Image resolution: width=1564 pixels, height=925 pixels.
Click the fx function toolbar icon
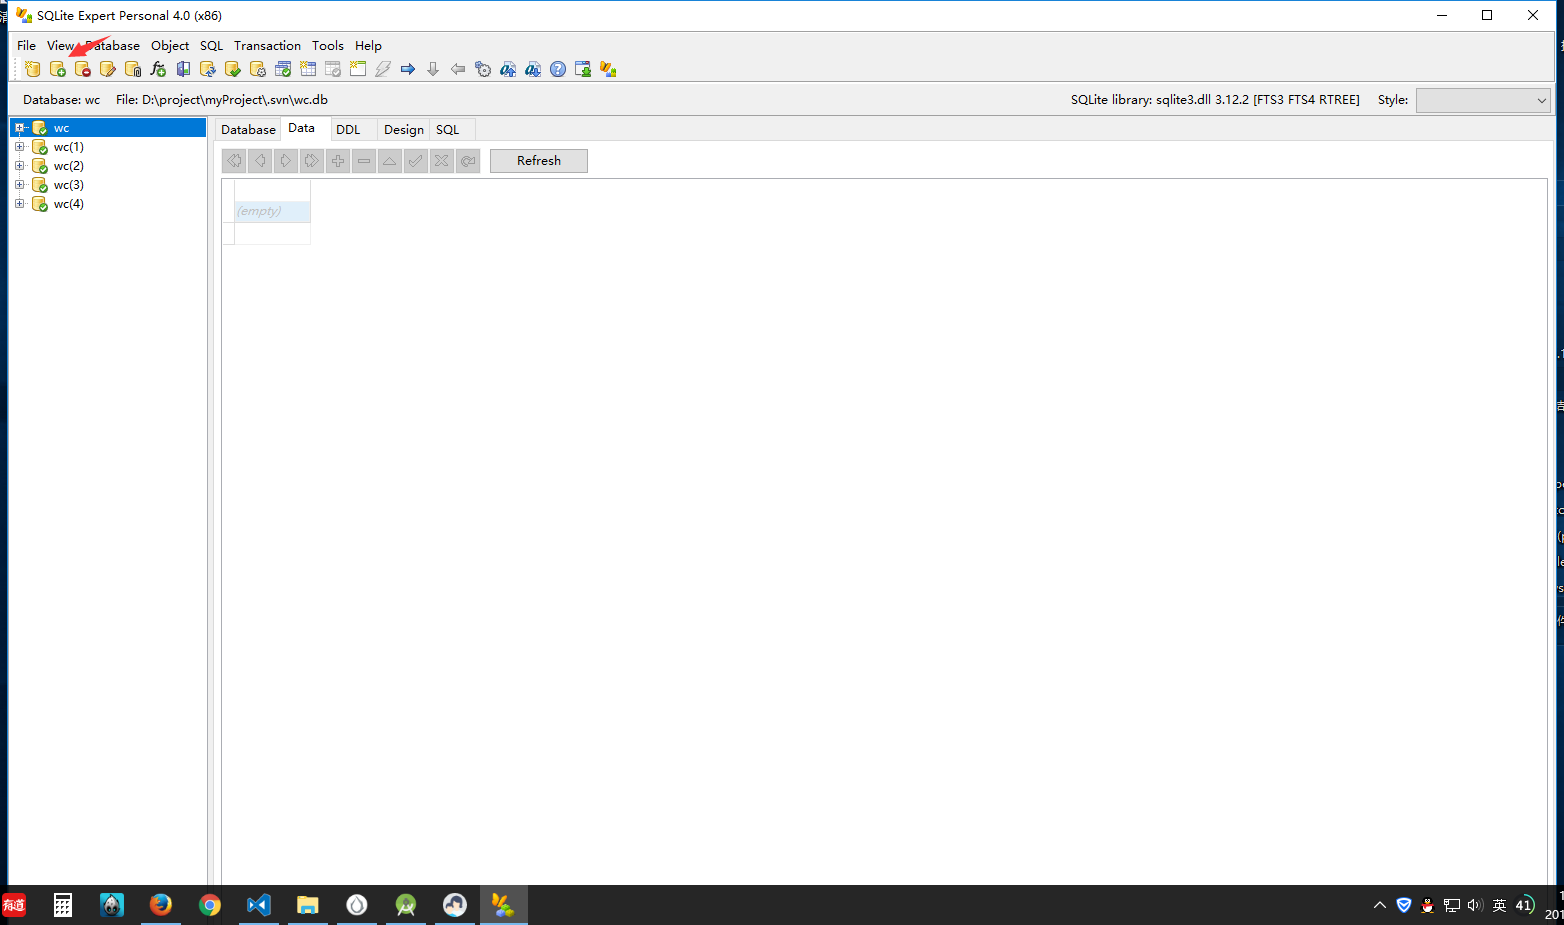[x=158, y=69]
